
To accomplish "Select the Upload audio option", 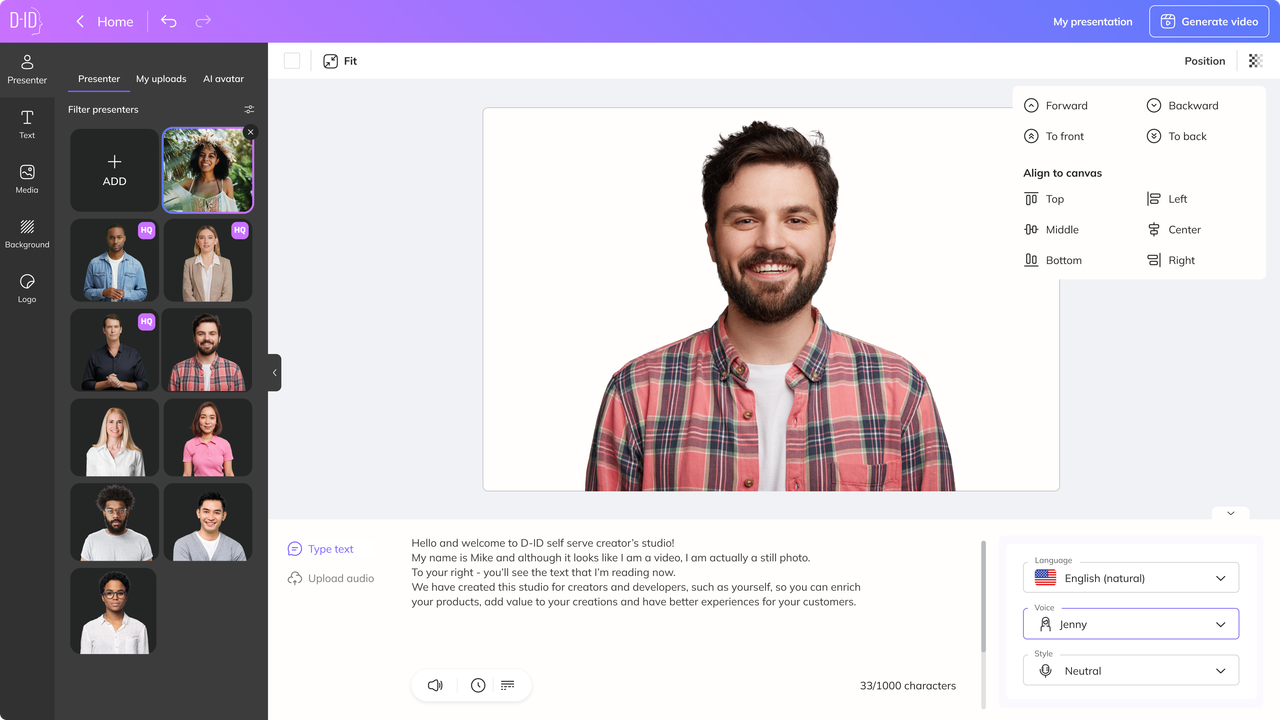I will [x=331, y=578].
